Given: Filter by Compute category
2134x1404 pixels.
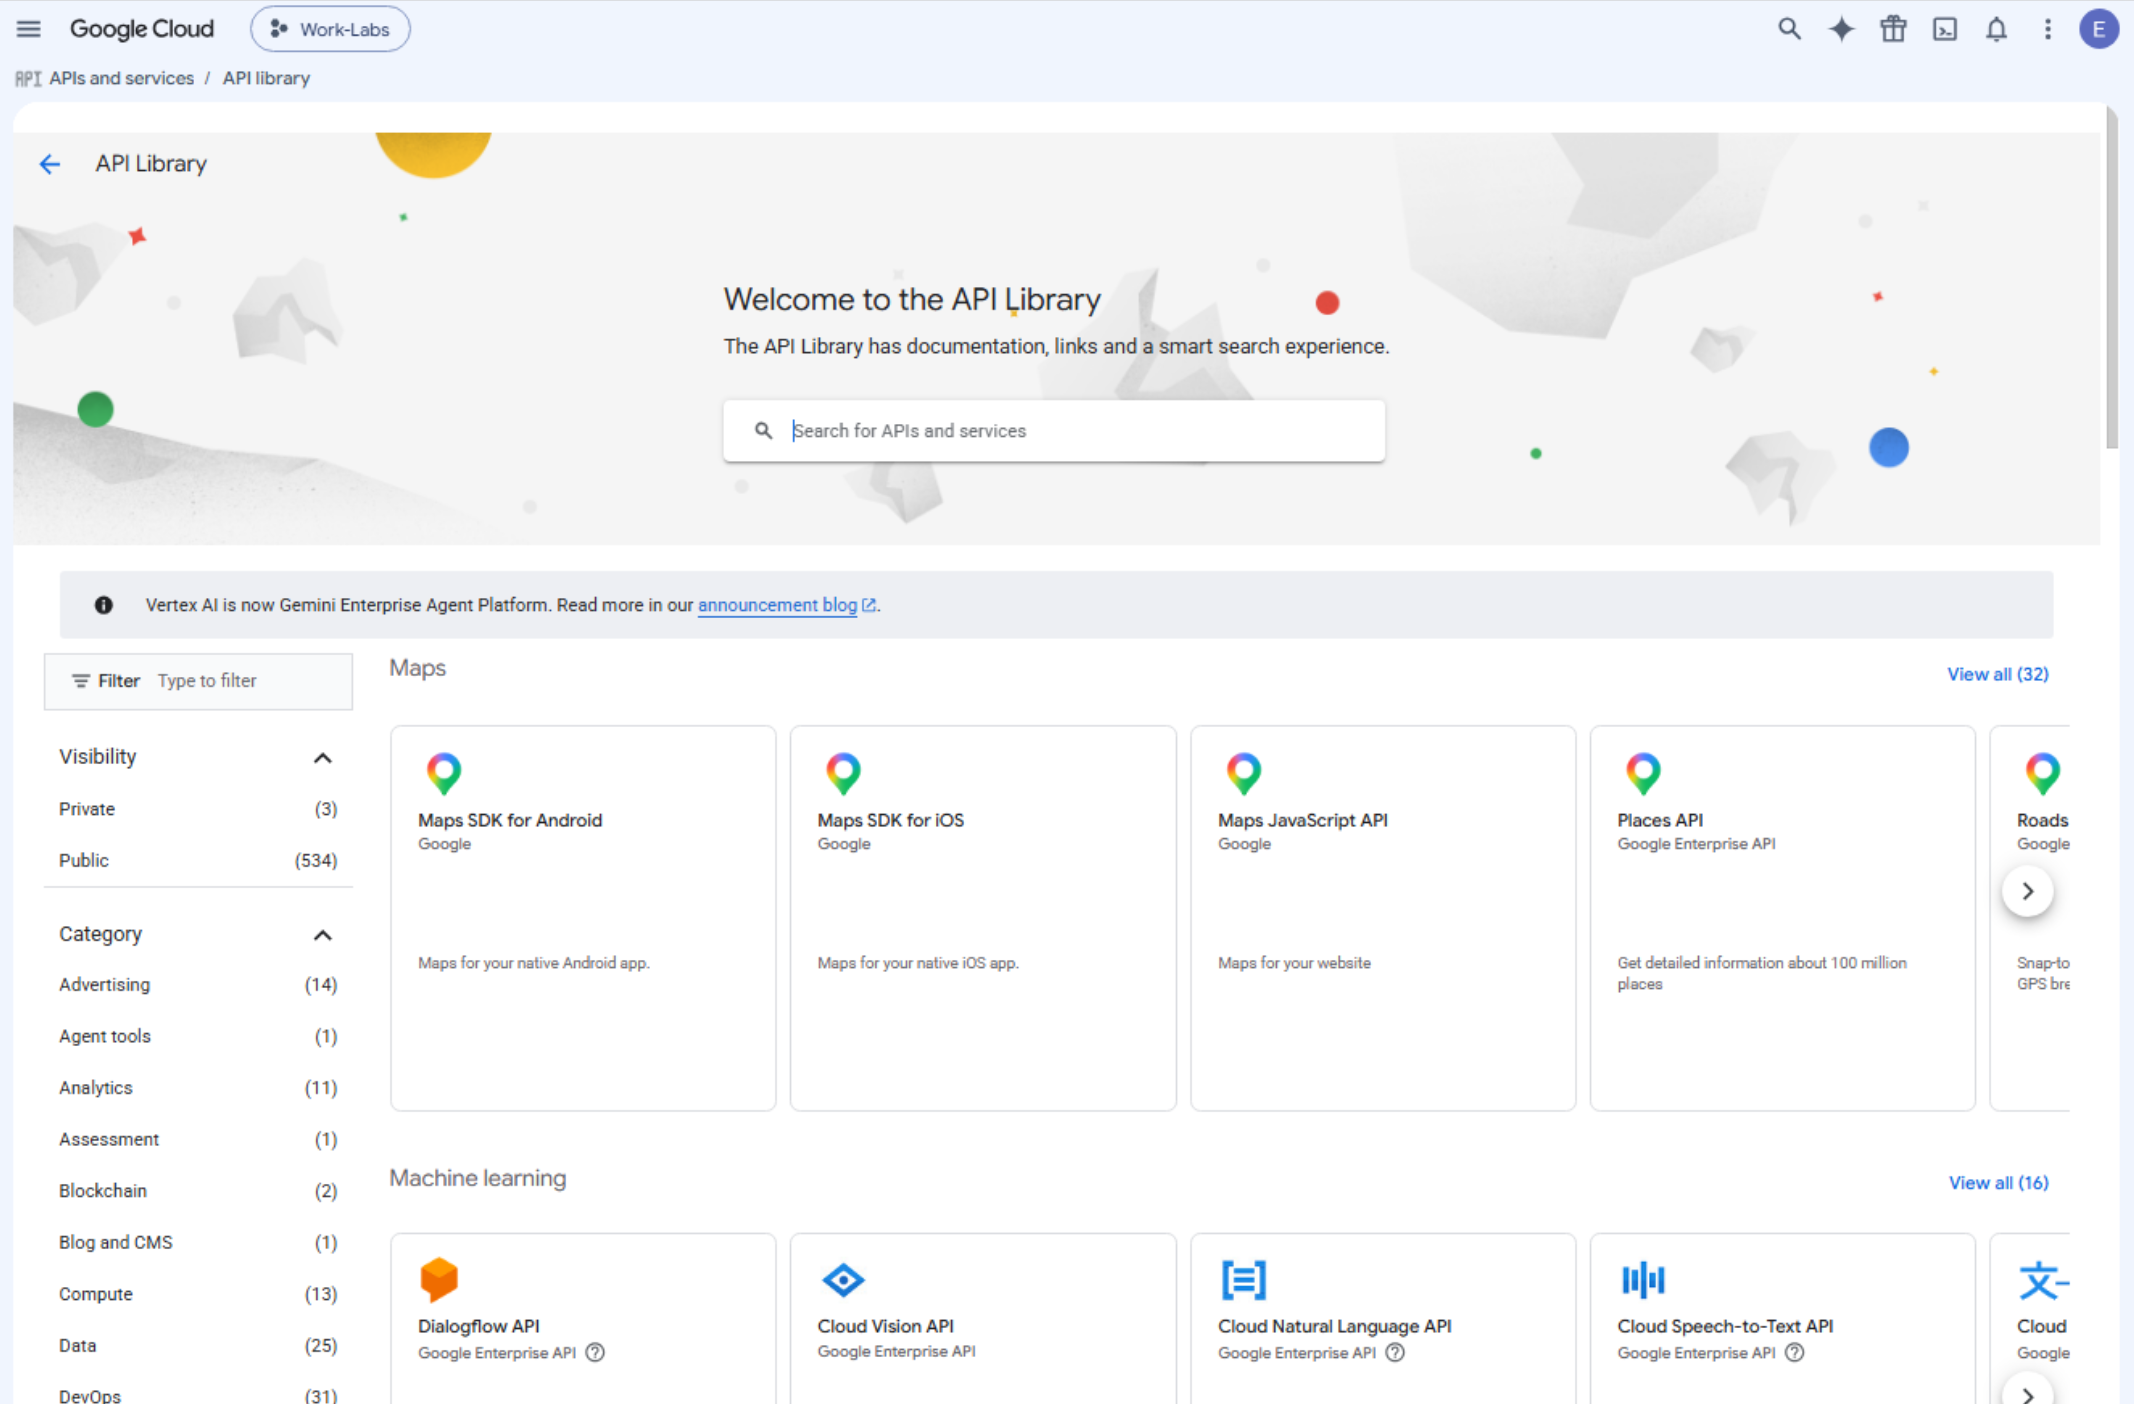Looking at the screenshot, I should coord(198,1294).
